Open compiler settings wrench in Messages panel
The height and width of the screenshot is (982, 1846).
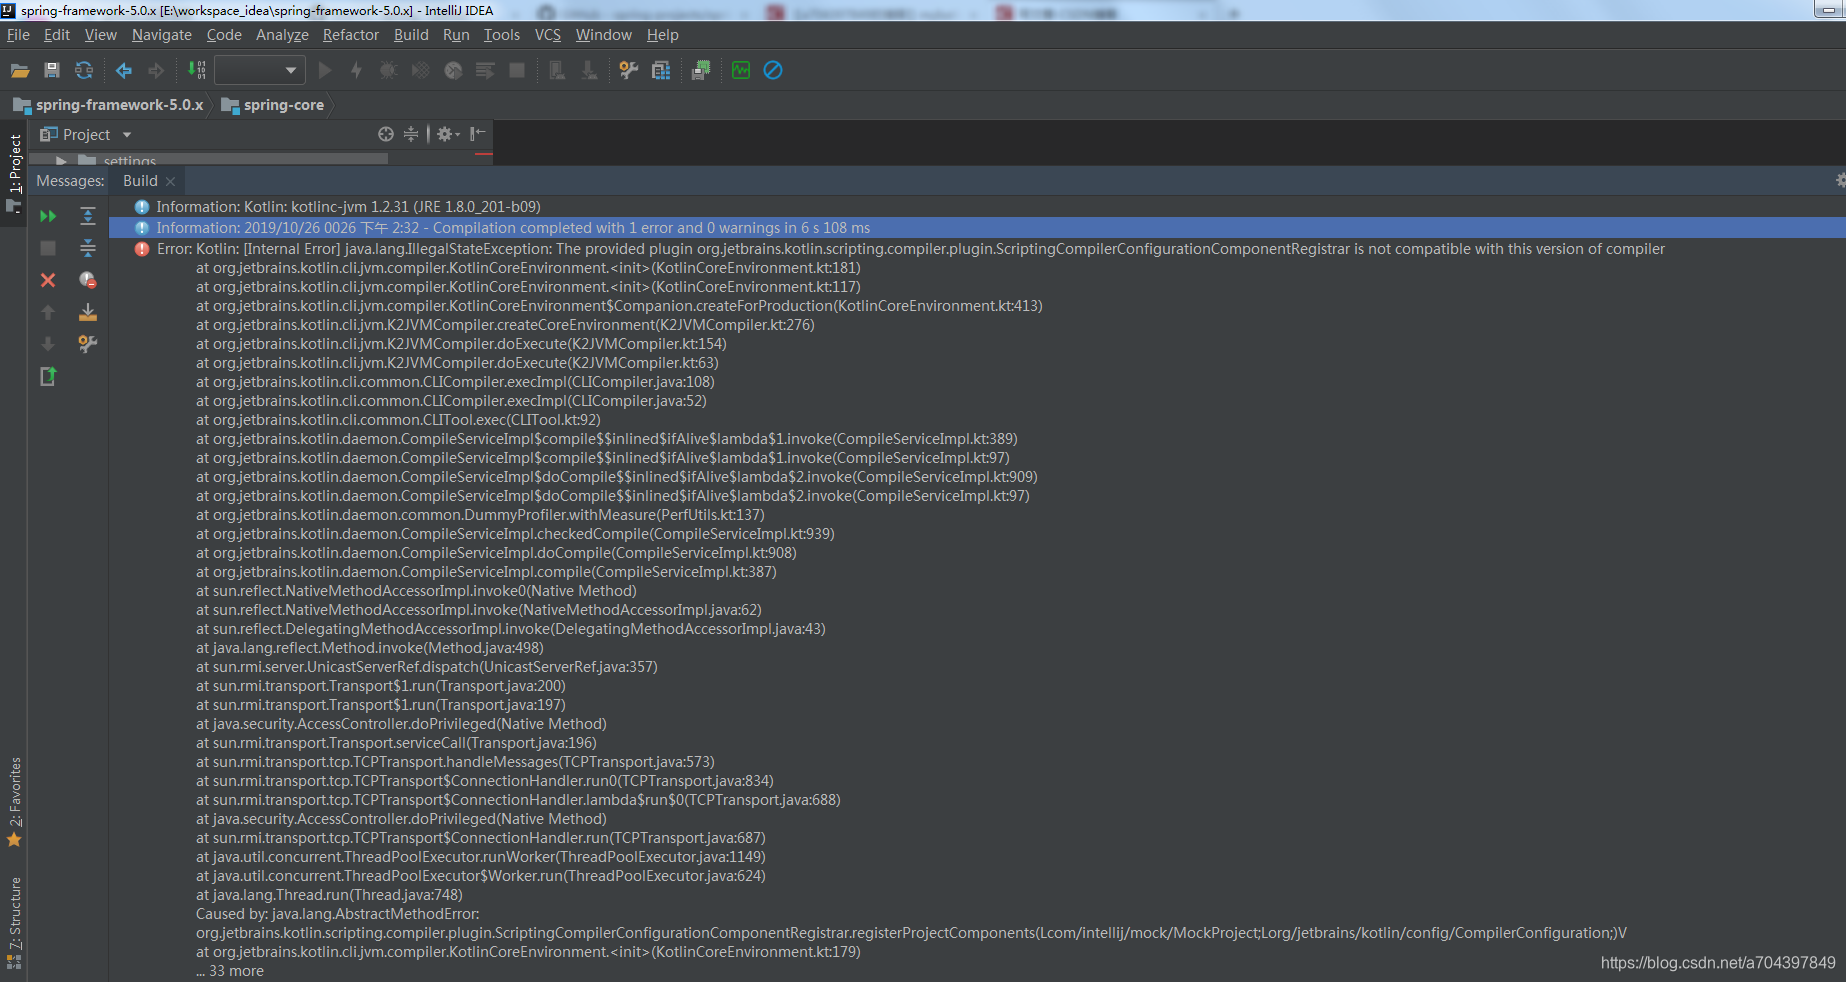click(x=88, y=344)
